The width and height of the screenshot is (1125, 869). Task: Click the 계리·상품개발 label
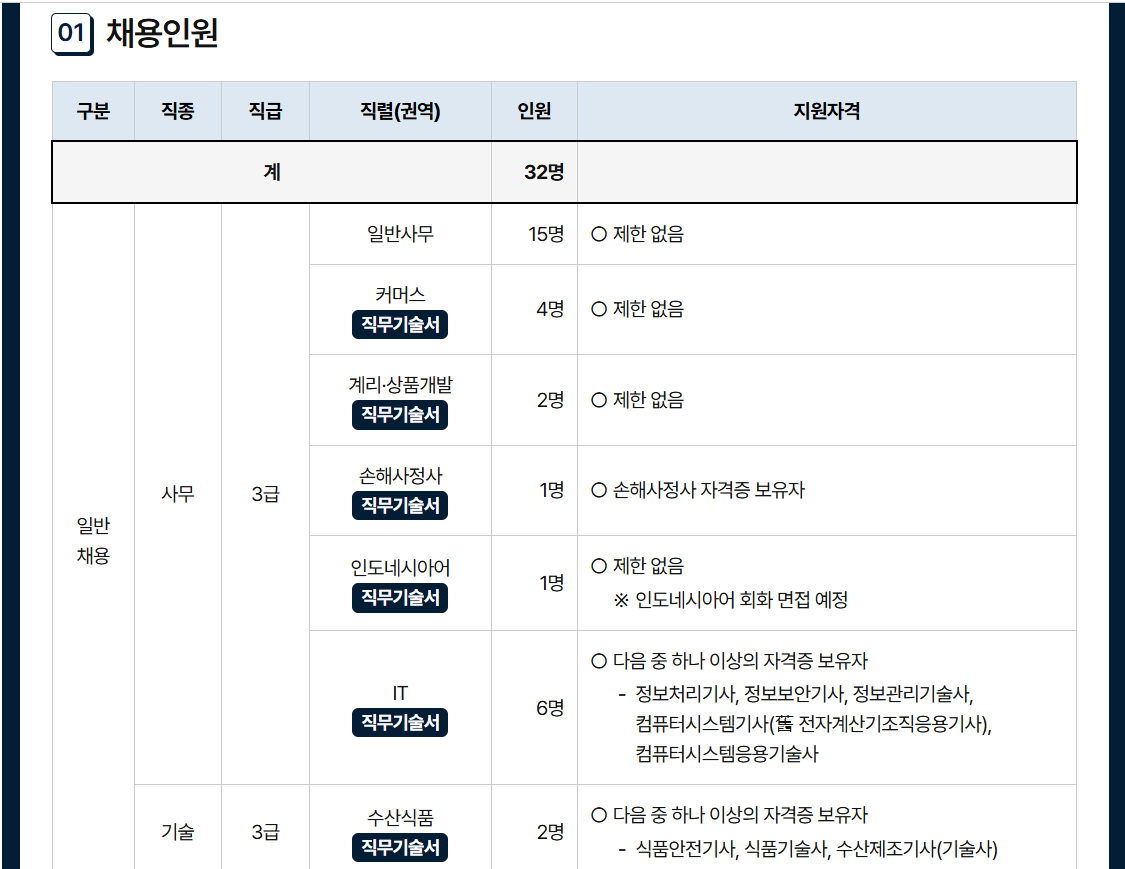400,385
